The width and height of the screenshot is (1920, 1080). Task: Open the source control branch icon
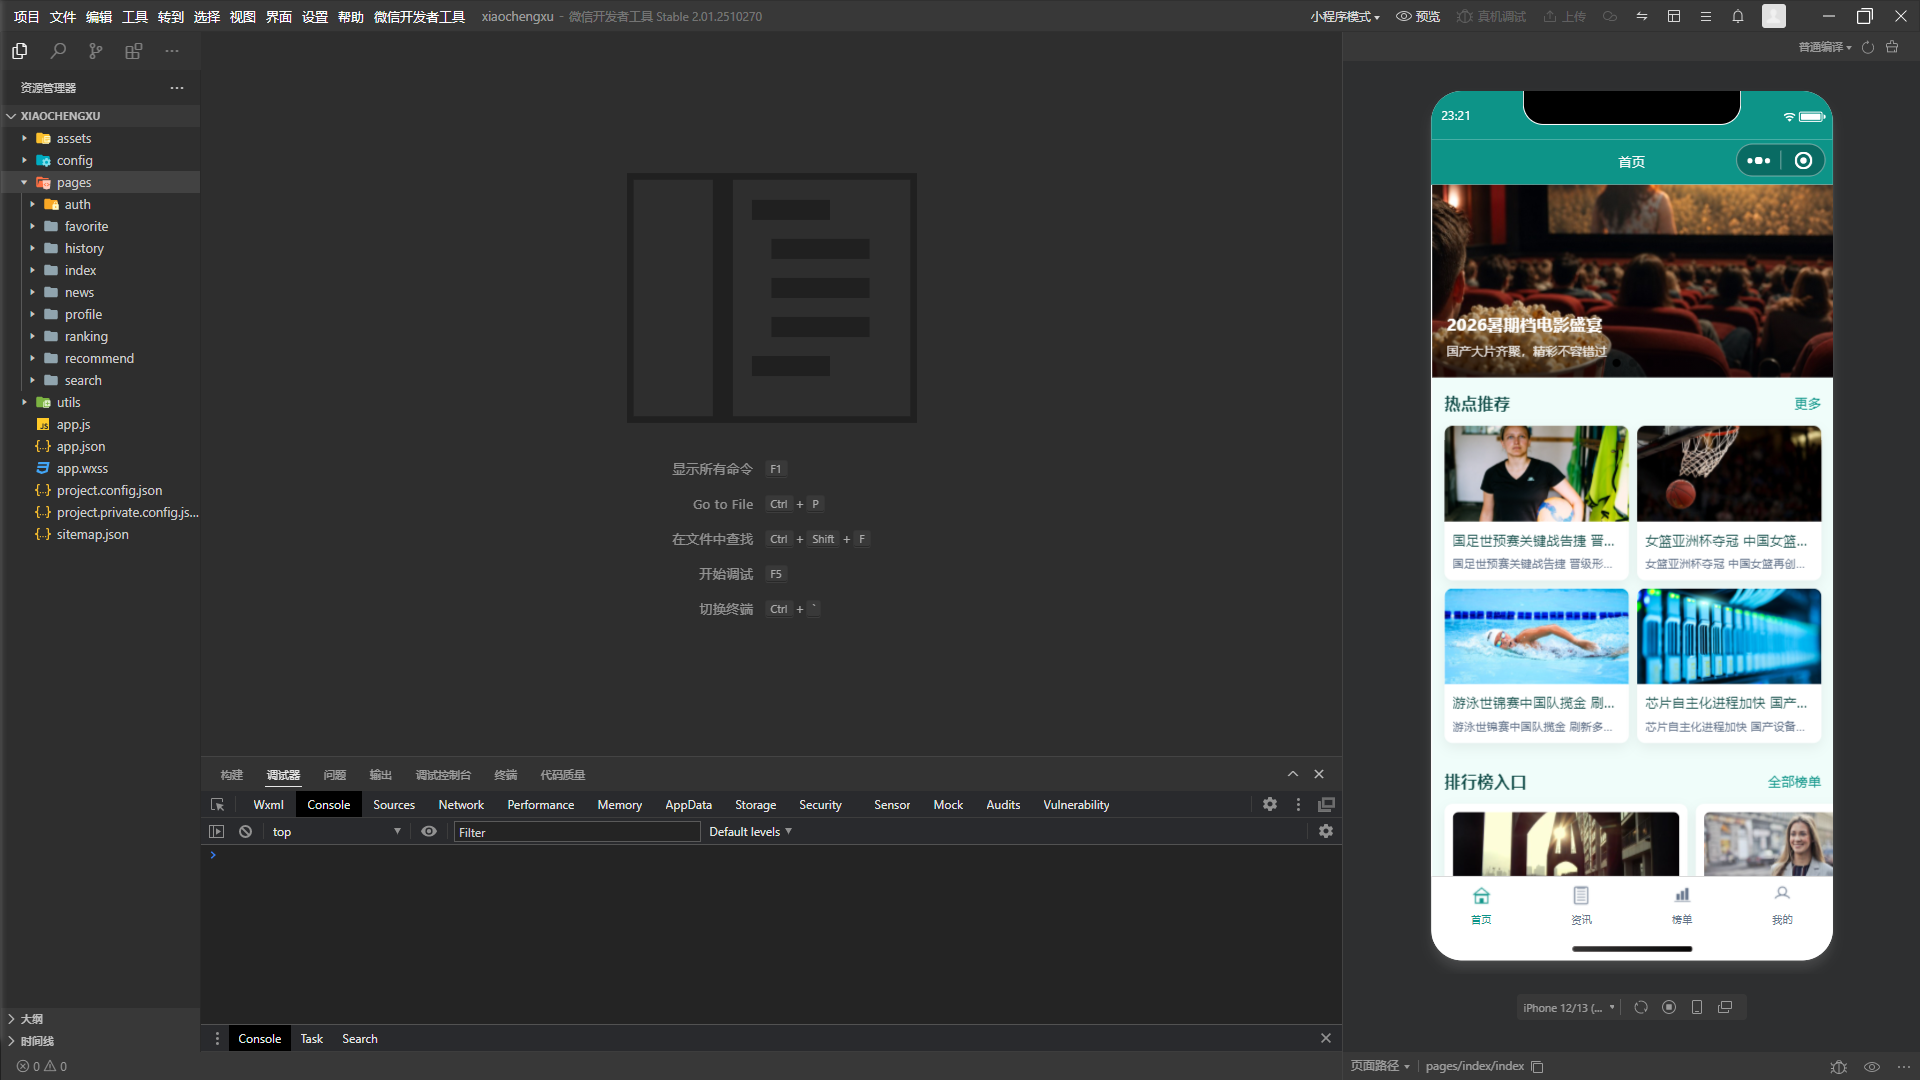click(x=95, y=50)
